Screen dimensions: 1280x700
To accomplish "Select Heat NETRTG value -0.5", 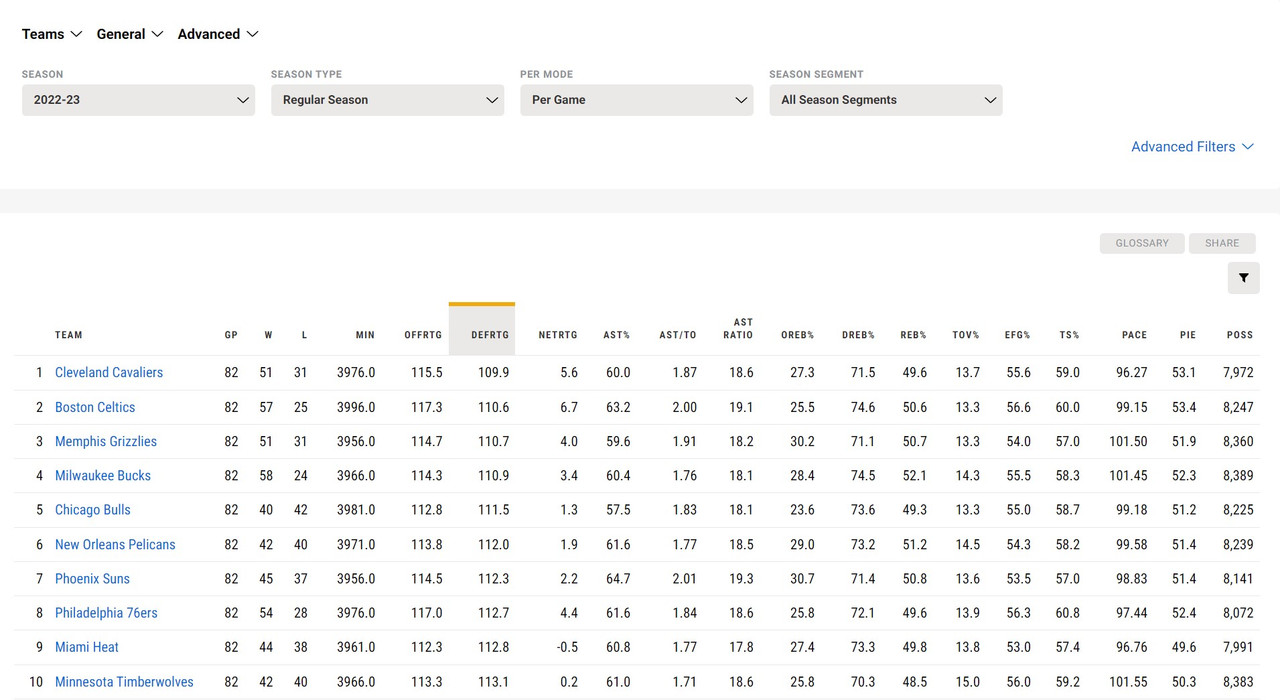I will [x=567, y=646].
